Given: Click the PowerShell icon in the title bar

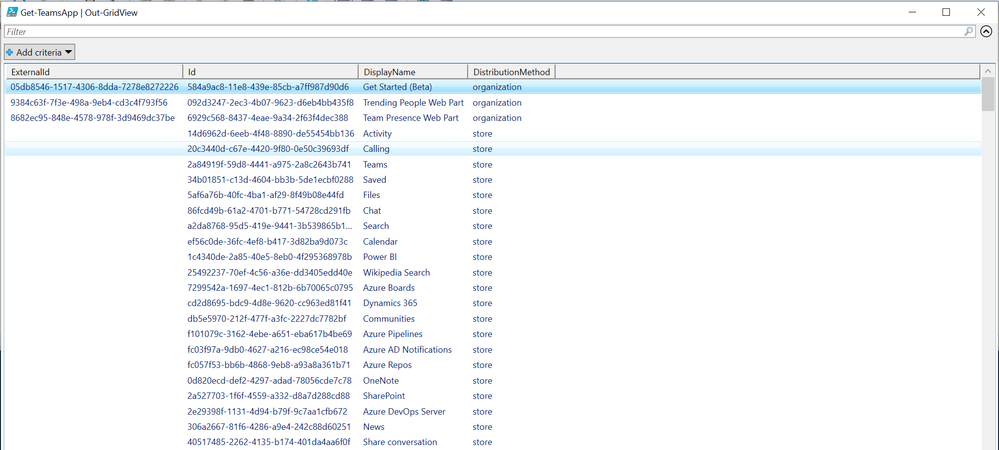Looking at the screenshot, I should [x=11, y=11].
